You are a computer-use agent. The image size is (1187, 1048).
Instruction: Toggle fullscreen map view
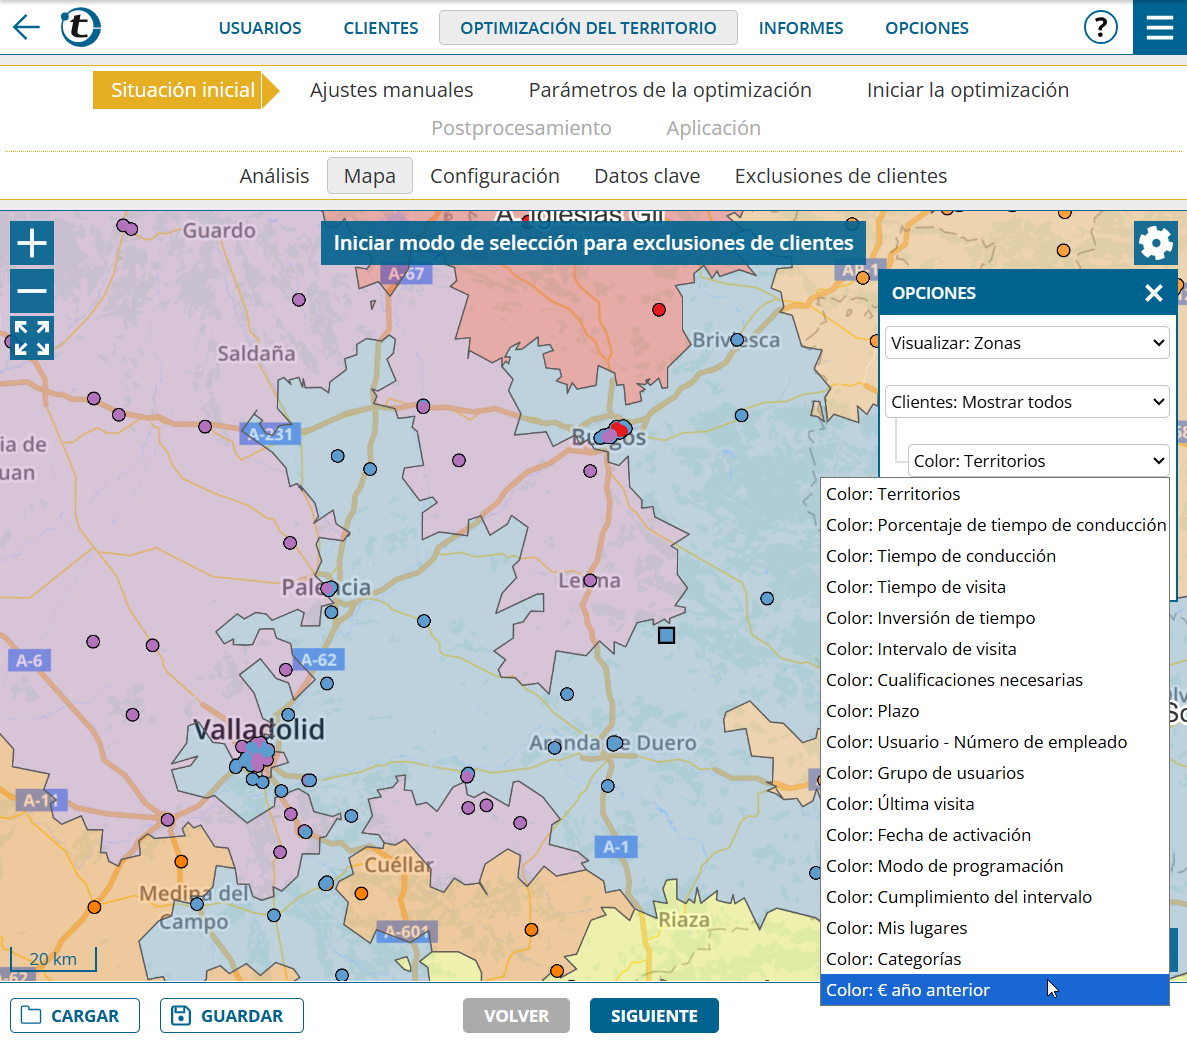pyautogui.click(x=32, y=338)
